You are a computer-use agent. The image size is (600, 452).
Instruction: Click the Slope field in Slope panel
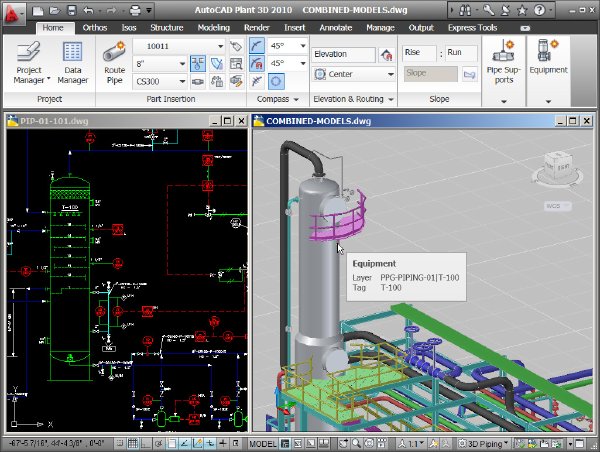pos(431,74)
